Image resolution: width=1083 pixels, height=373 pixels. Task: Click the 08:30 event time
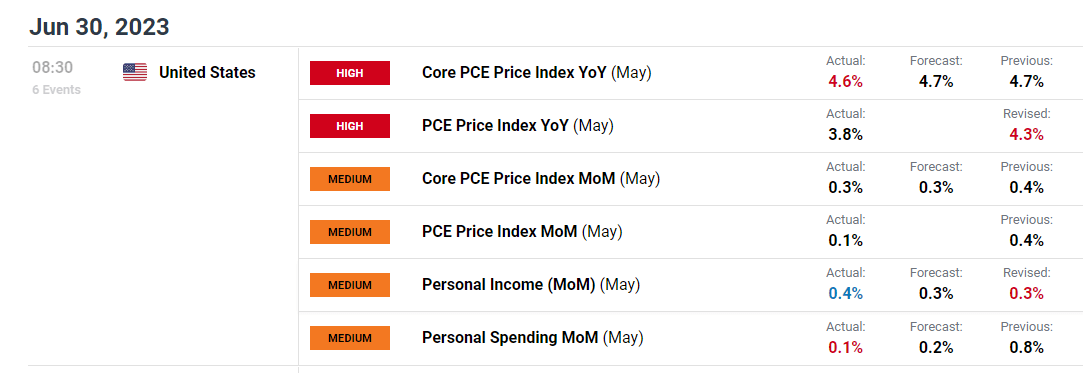pyautogui.click(x=52, y=68)
